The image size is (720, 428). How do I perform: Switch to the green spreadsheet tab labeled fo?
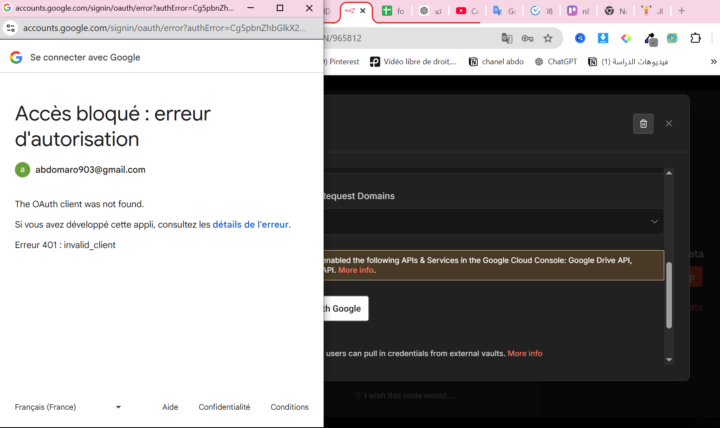tap(393, 11)
